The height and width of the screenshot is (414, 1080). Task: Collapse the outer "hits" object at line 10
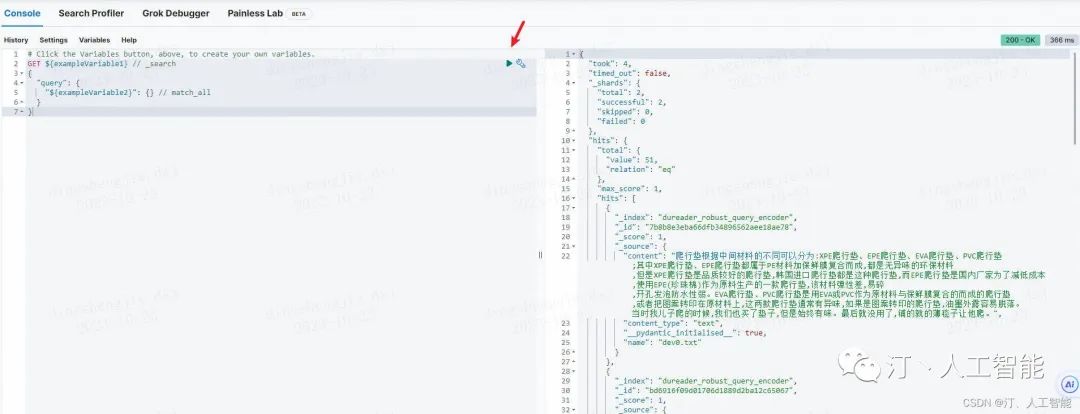tap(573, 140)
